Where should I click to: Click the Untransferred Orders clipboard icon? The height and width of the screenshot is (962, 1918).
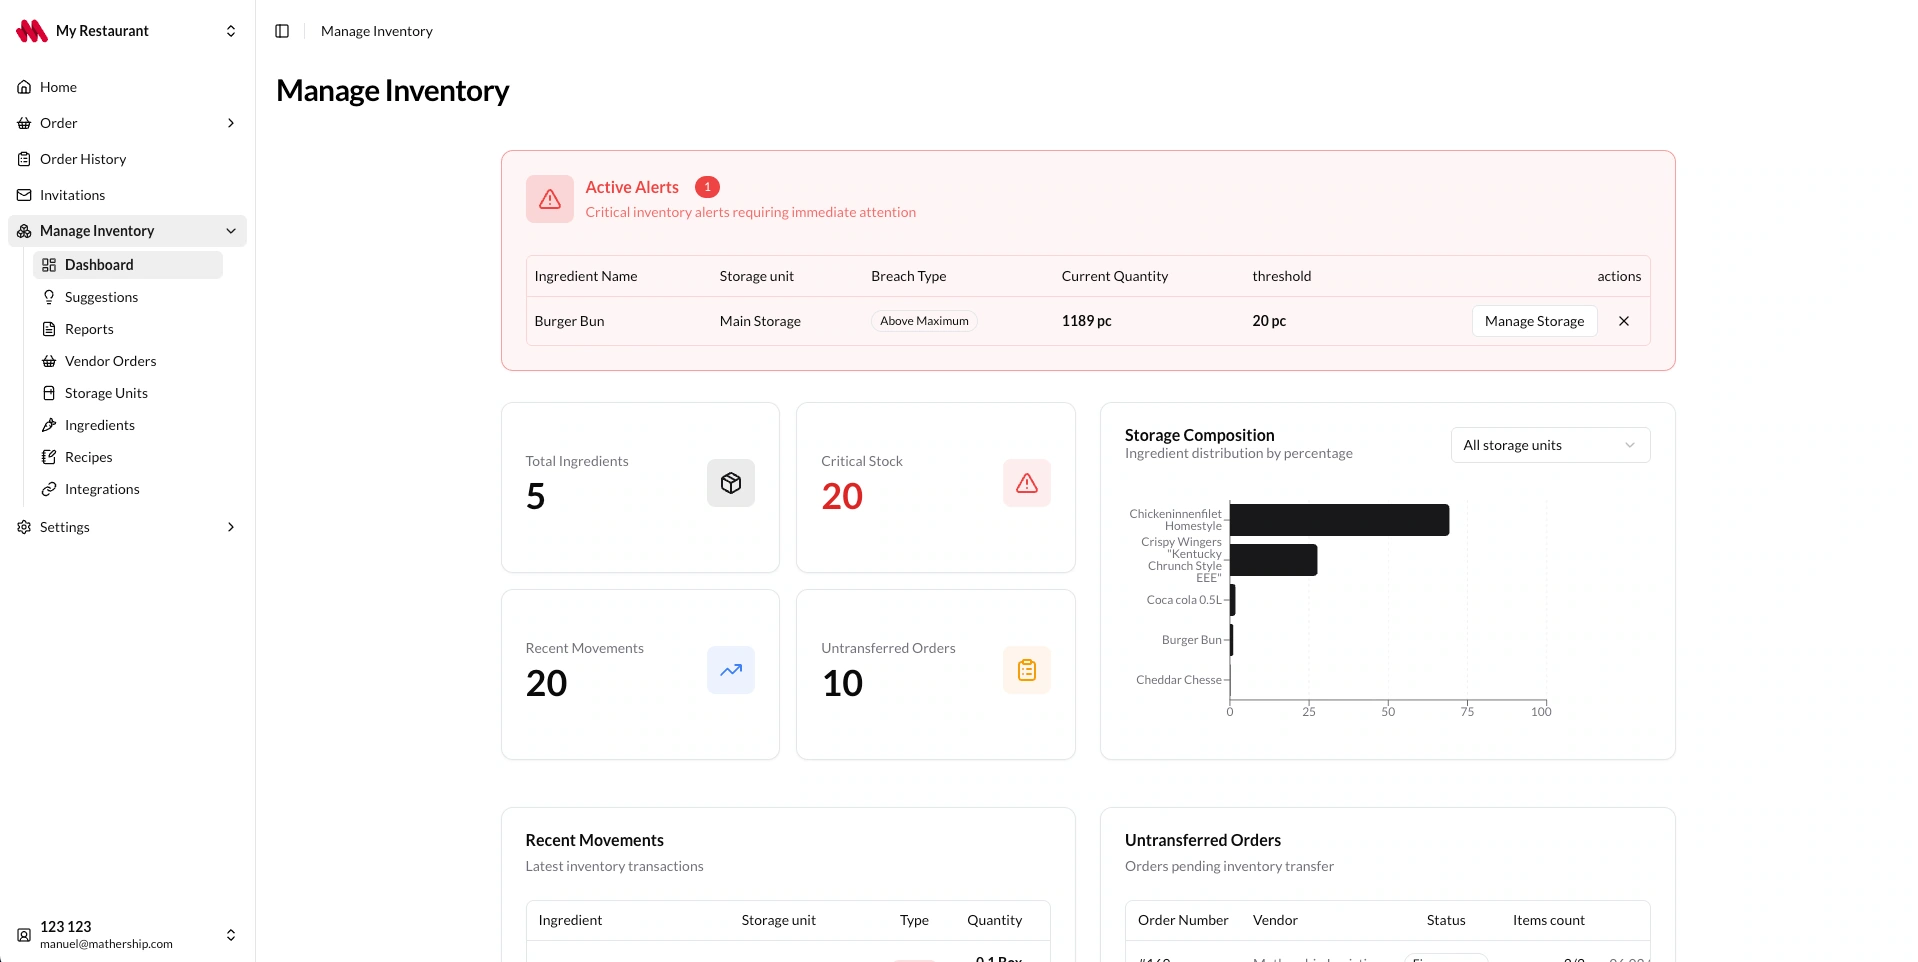pyautogui.click(x=1027, y=670)
